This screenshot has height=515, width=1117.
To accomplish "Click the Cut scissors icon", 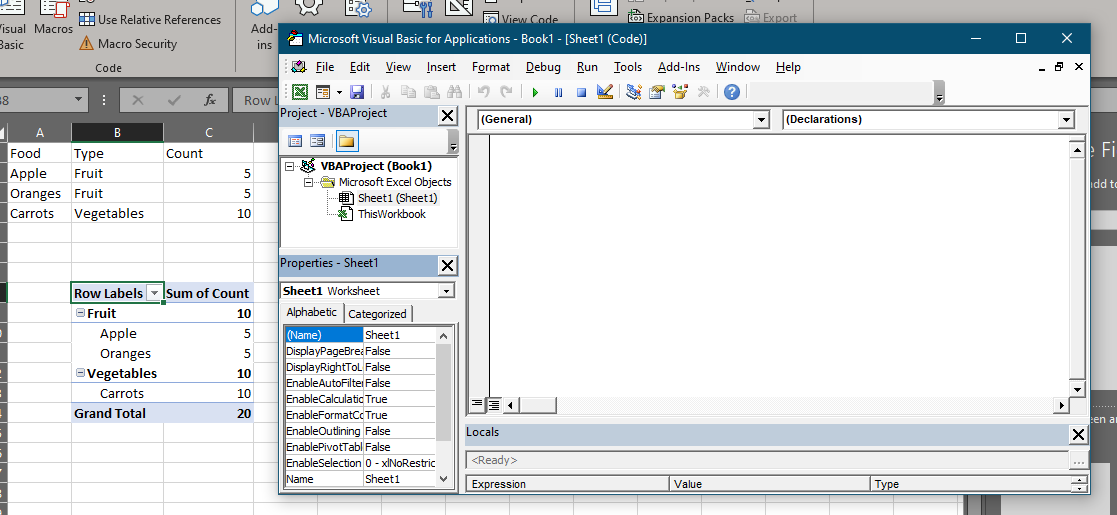I will [385, 92].
